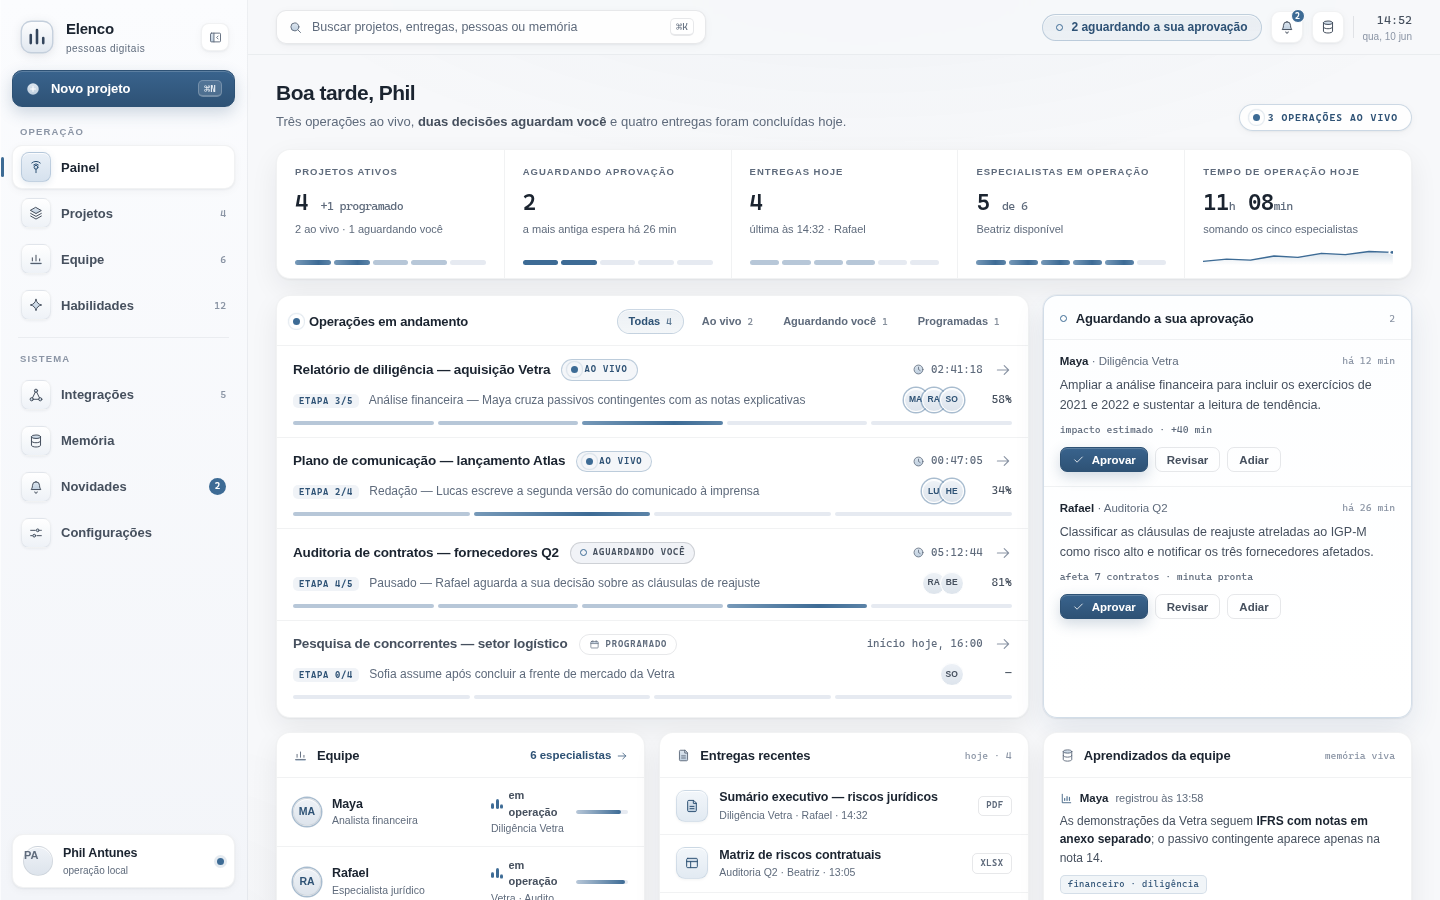The width and height of the screenshot is (1440, 900).
Task: Click Maya's MA avatar in Equipe
Action: coord(307,812)
